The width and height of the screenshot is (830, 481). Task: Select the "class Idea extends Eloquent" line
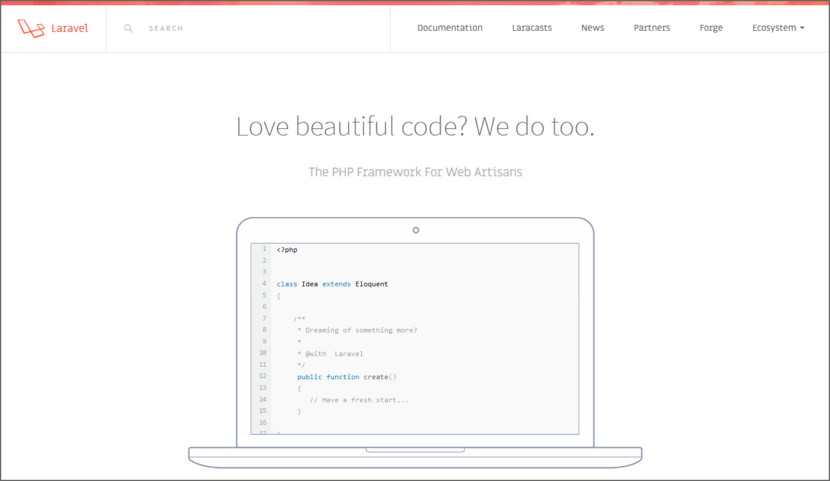[332, 284]
